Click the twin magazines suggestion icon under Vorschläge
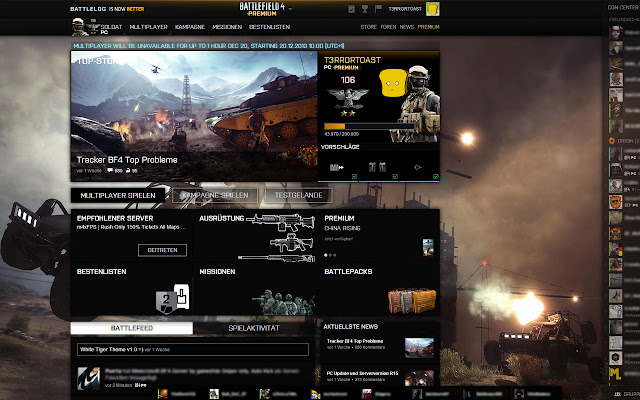Screen dimensions: 640x400 pos(378,167)
